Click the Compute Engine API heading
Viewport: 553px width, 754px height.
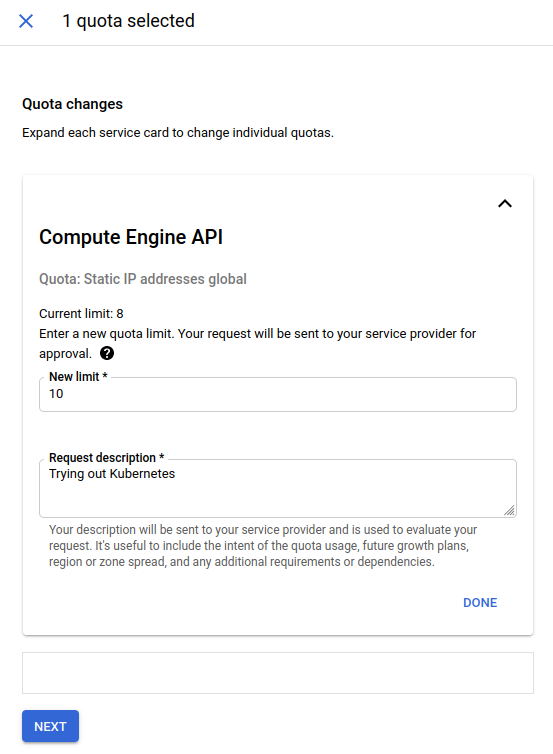pos(131,237)
